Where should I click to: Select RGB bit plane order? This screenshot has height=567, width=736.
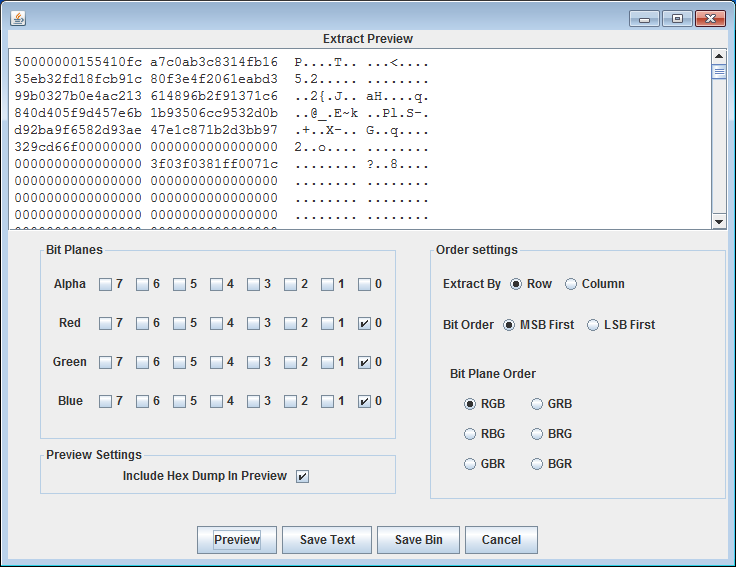pos(470,404)
